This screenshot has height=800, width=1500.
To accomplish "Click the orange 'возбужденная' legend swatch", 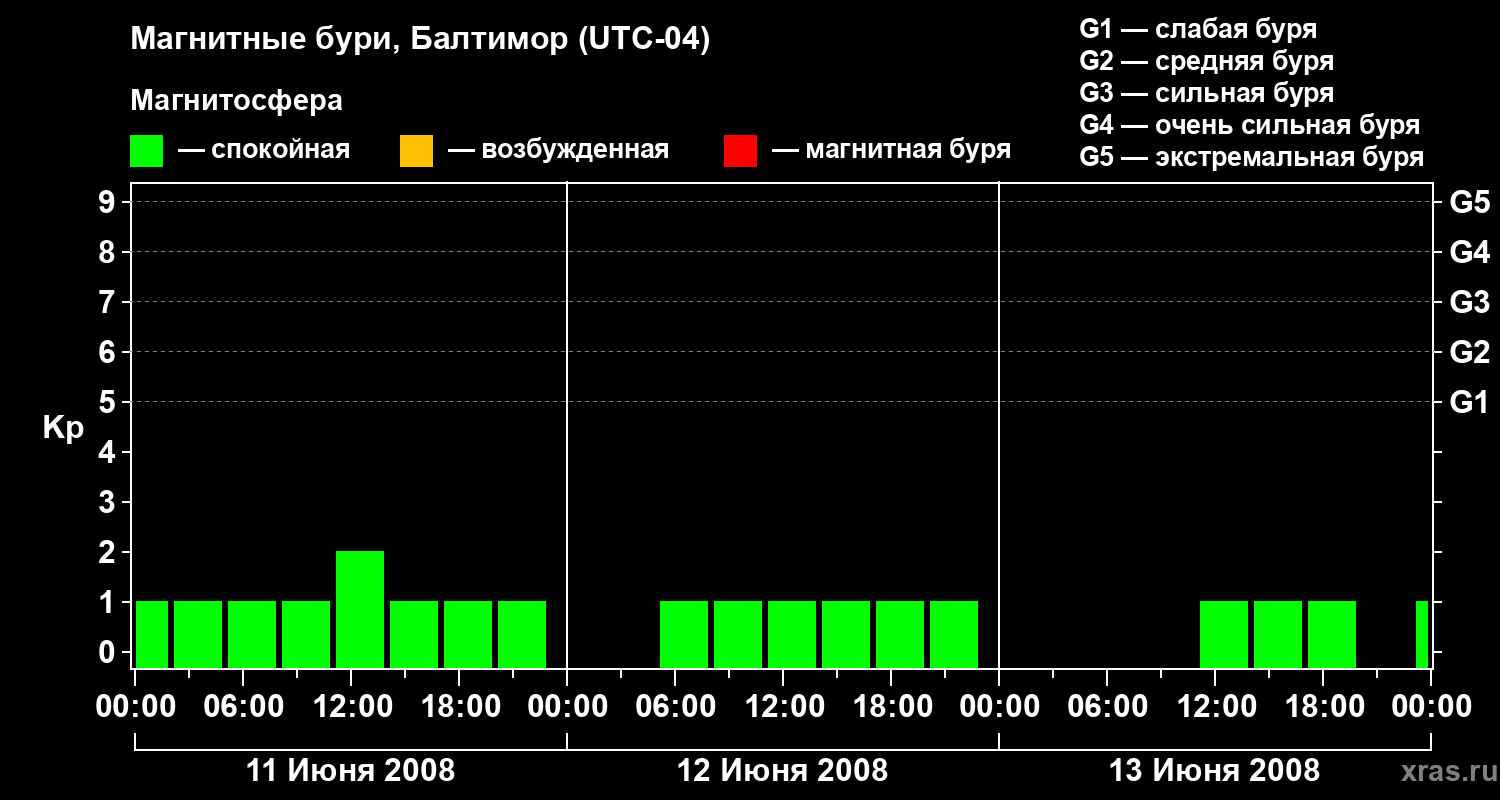I will [416, 151].
